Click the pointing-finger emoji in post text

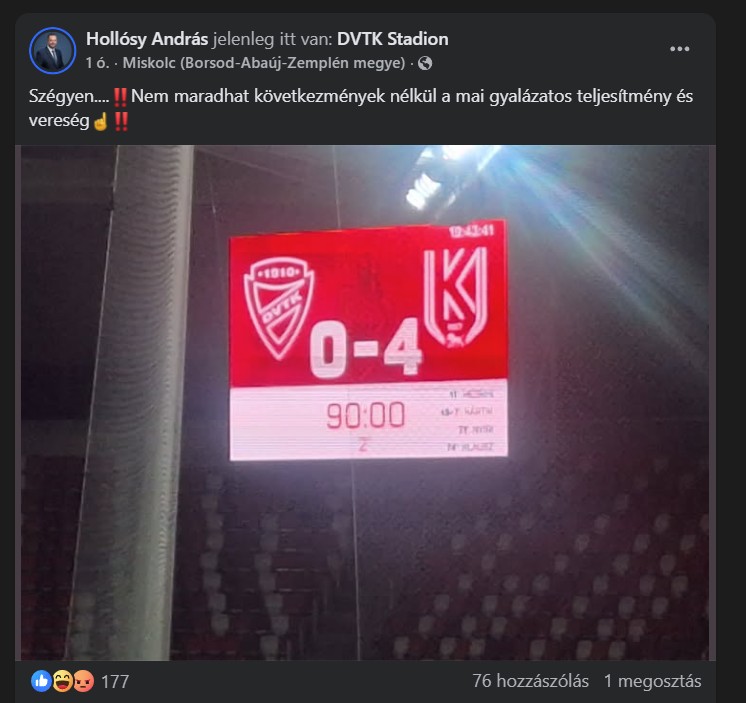[100, 122]
